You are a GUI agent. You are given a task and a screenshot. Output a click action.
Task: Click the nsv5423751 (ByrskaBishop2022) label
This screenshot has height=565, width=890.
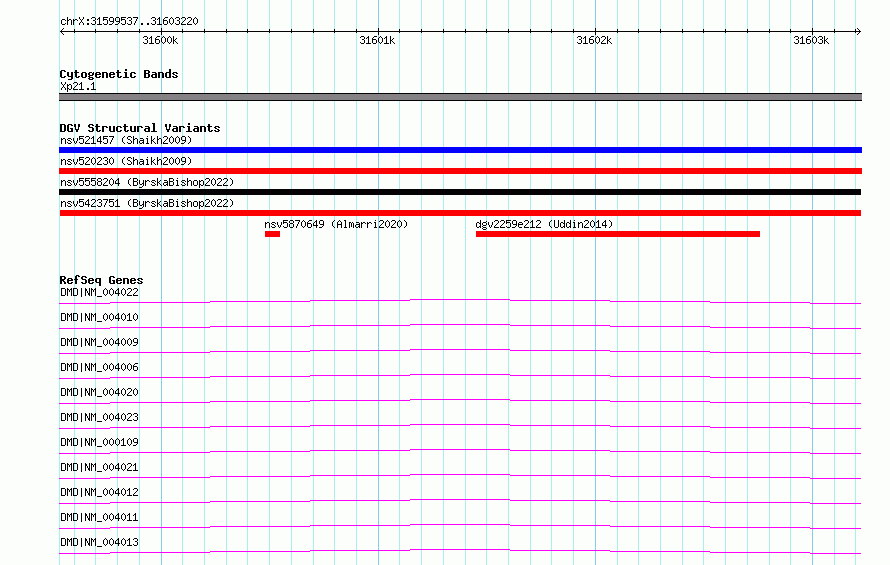147,203
